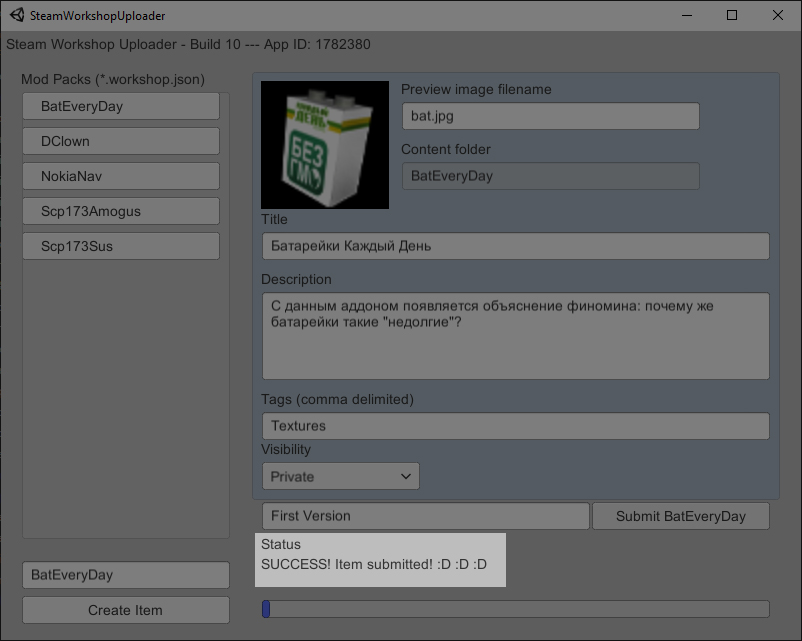The height and width of the screenshot is (641, 802).
Task: Click the First Version change note field
Action: (426, 516)
